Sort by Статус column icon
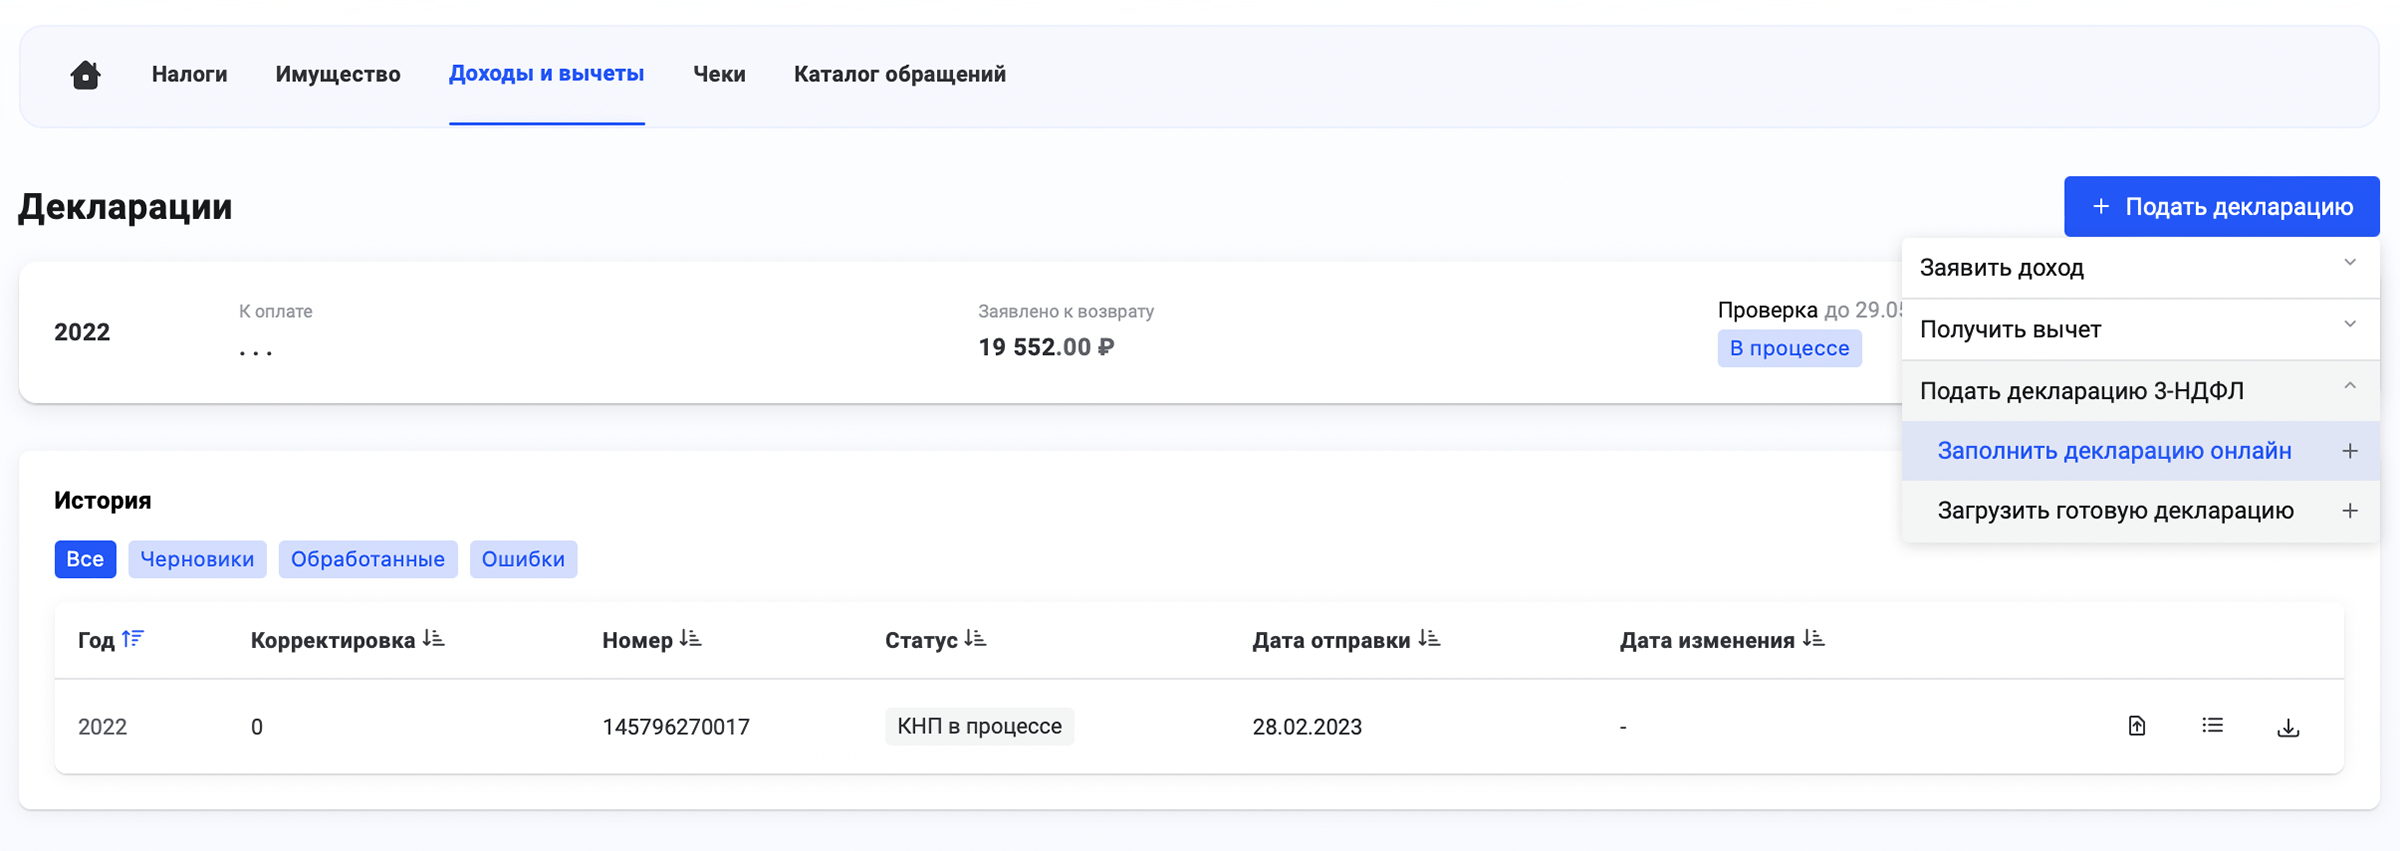 [x=975, y=639]
